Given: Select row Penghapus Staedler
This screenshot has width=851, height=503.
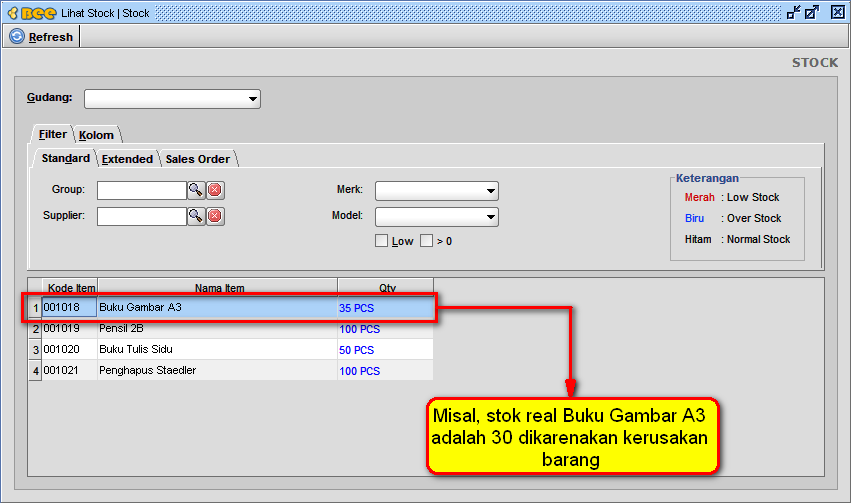Looking at the screenshot, I should [231, 370].
